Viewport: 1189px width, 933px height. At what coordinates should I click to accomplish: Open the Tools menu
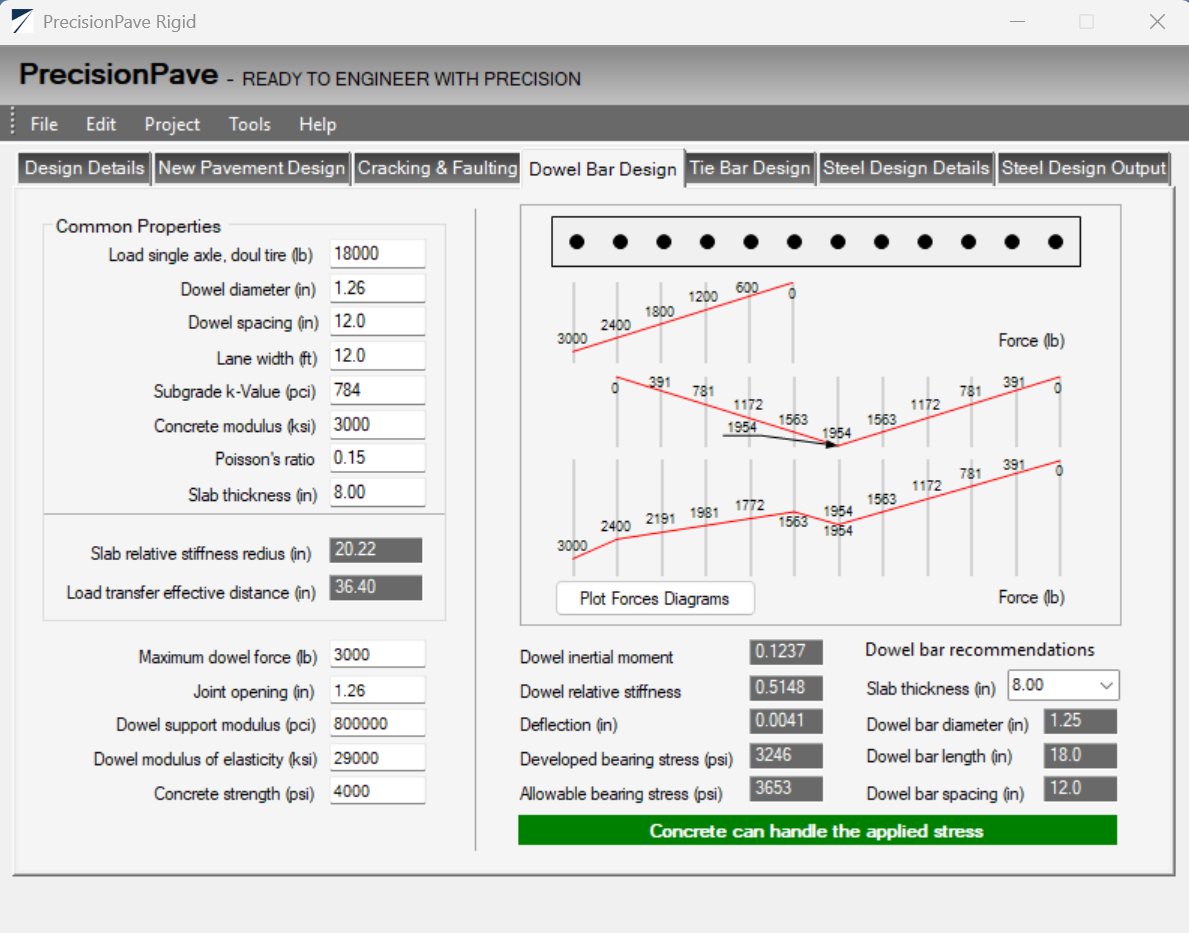coord(249,124)
